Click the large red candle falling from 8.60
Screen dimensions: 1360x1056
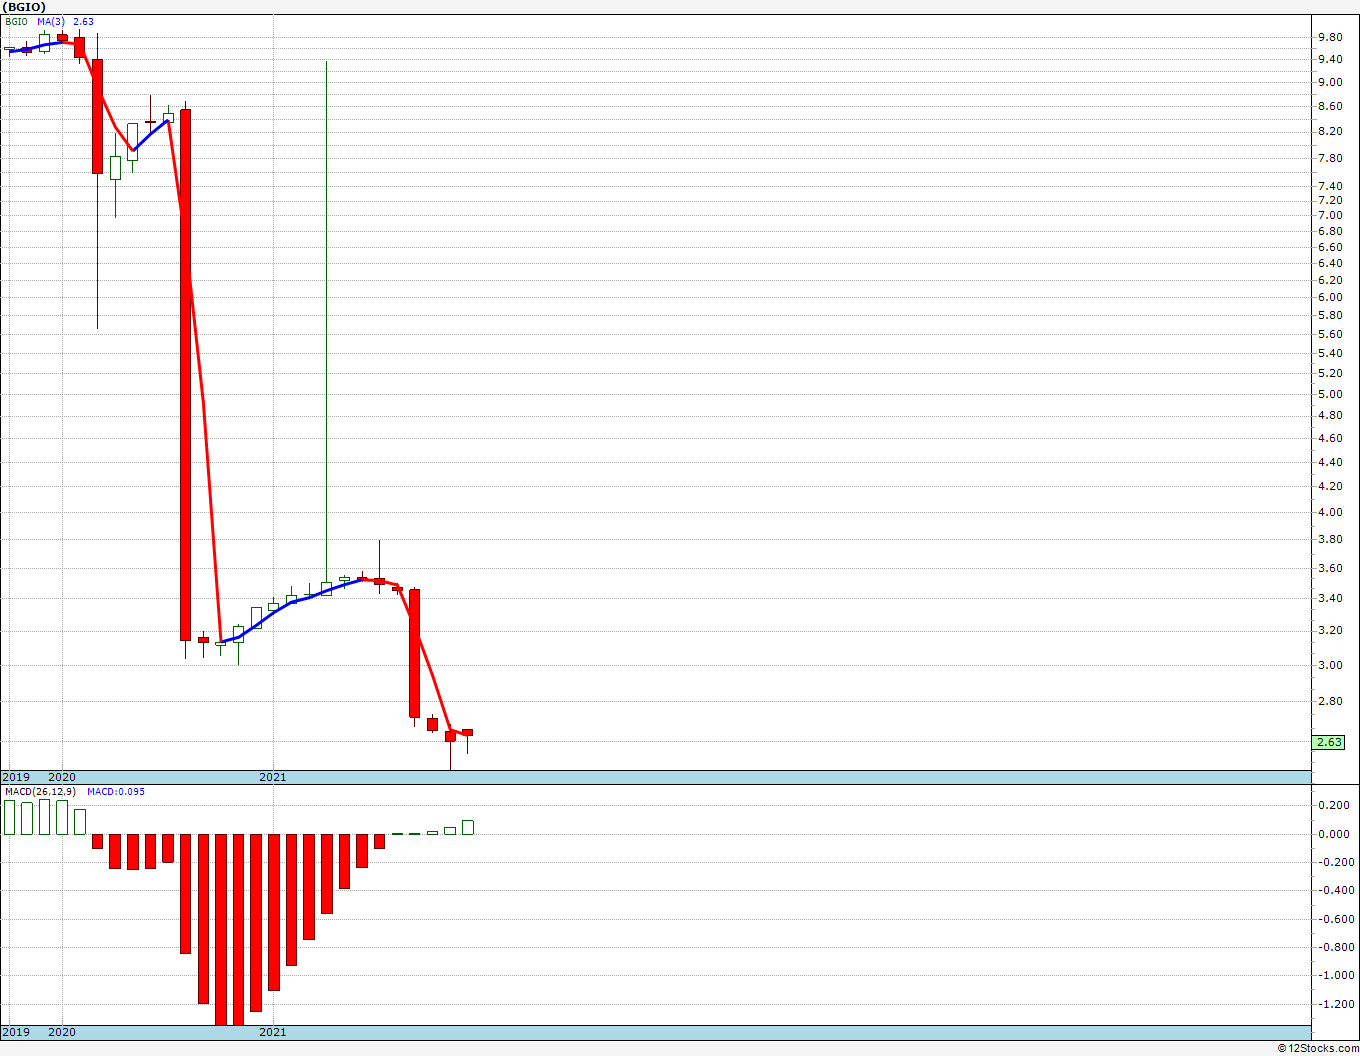click(x=185, y=374)
